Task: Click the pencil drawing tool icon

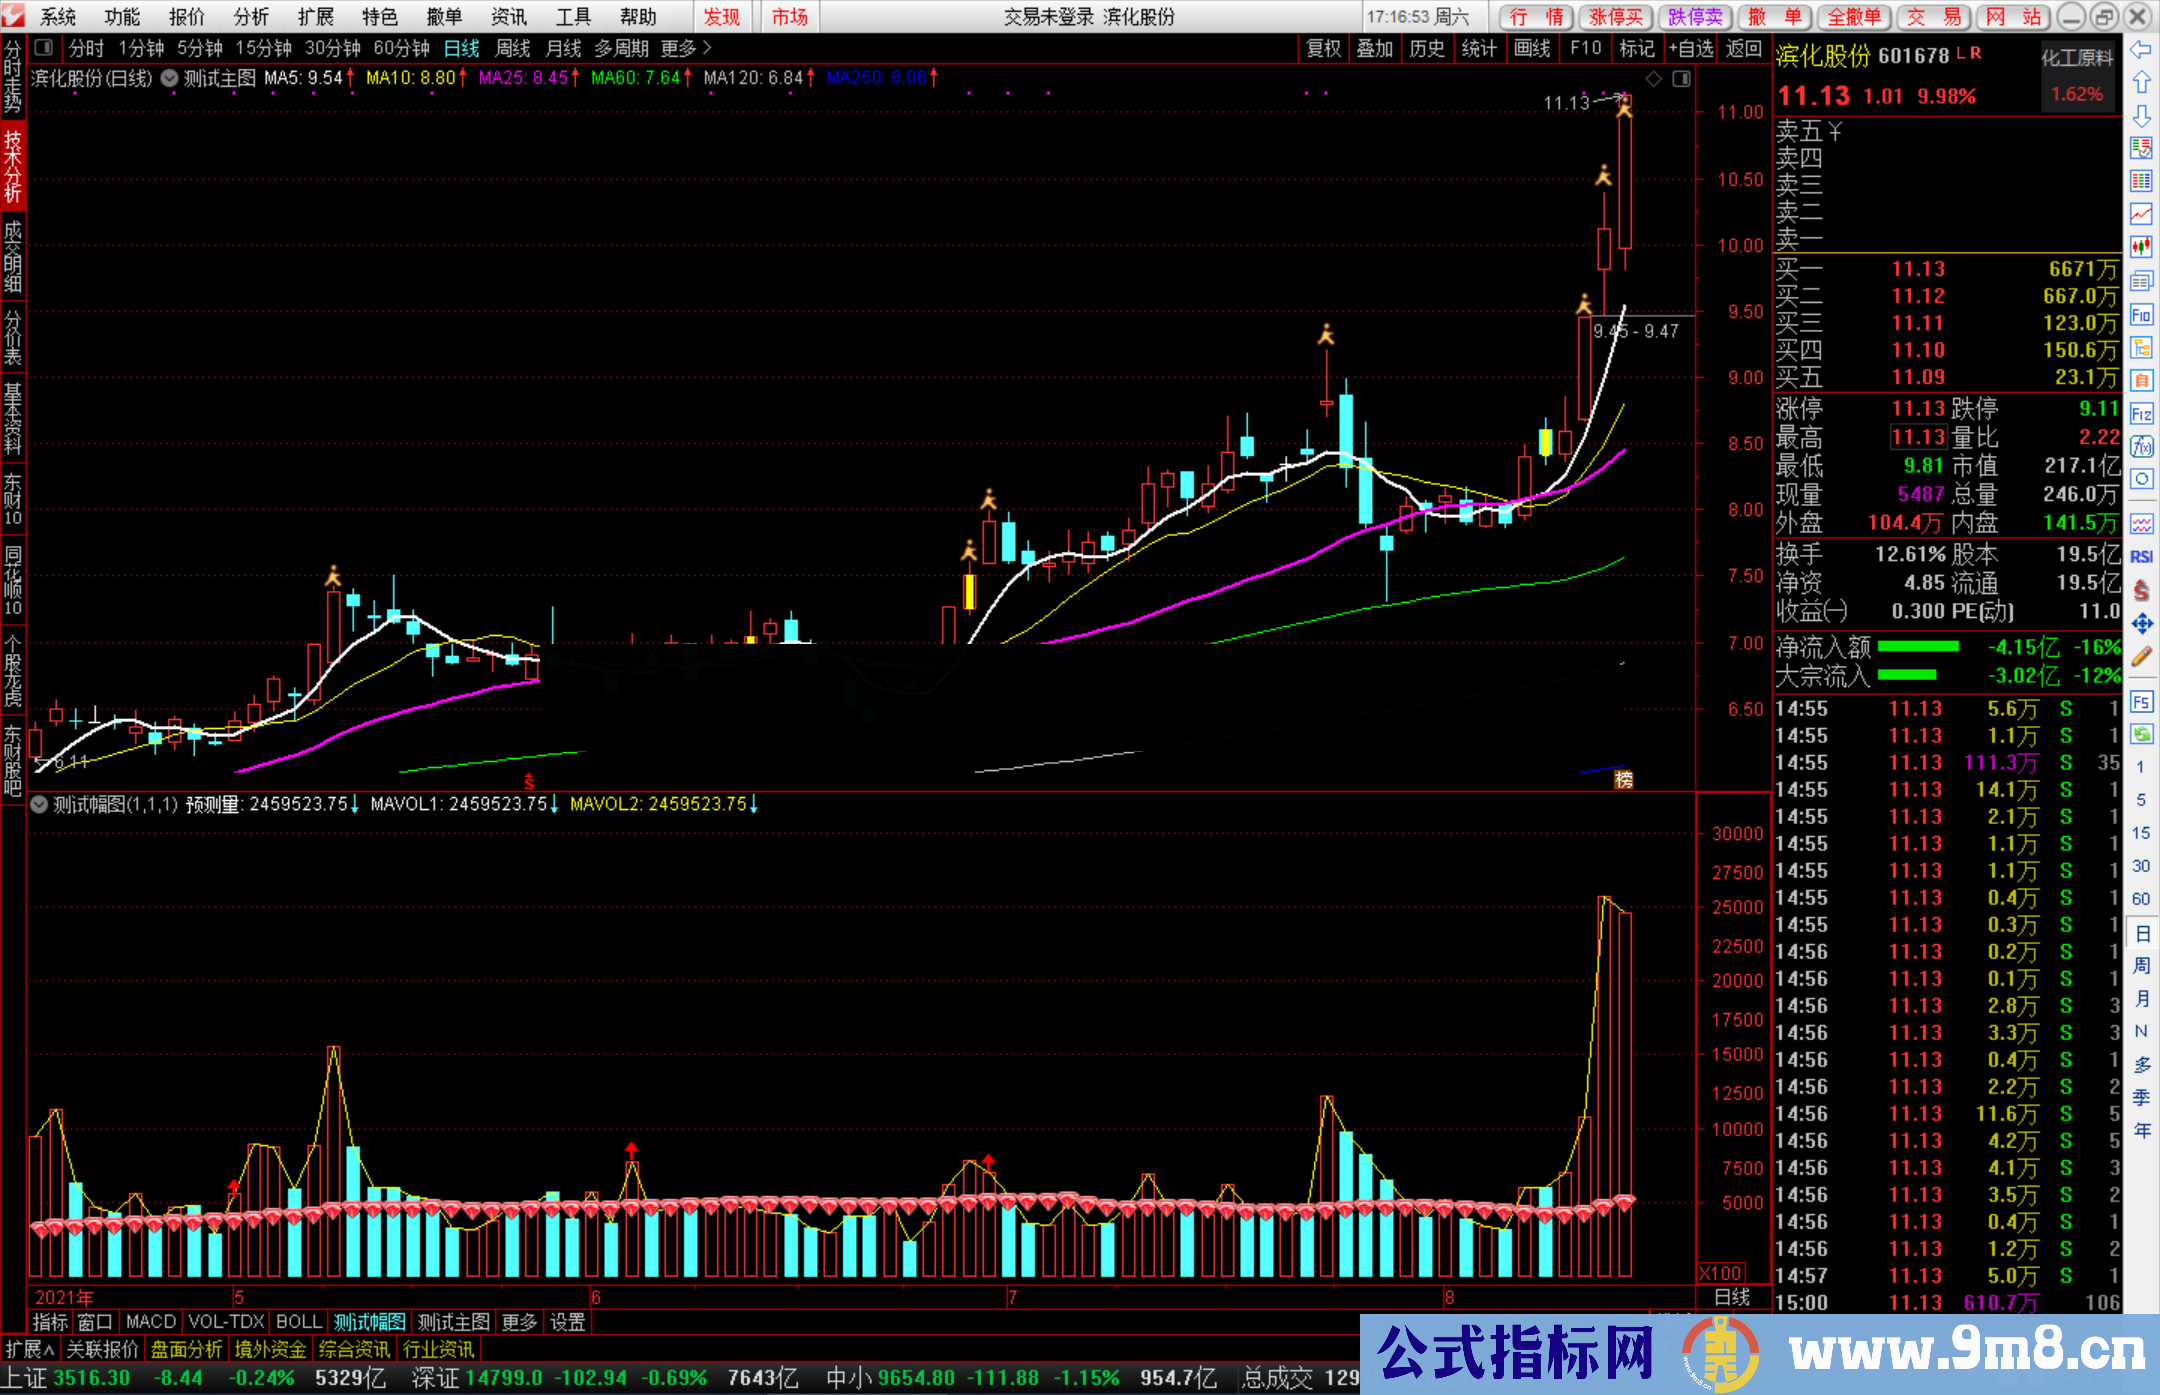Action: pos(2141,657)
